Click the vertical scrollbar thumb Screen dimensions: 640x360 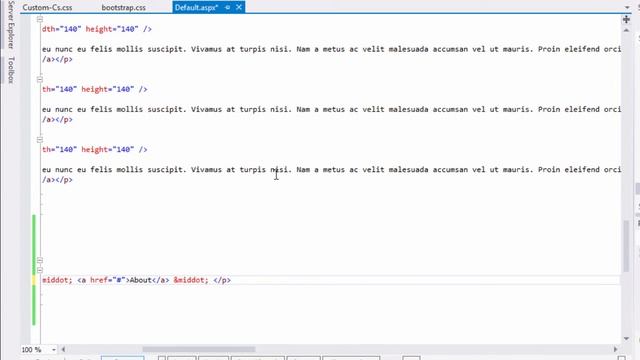tap(626, 246)
